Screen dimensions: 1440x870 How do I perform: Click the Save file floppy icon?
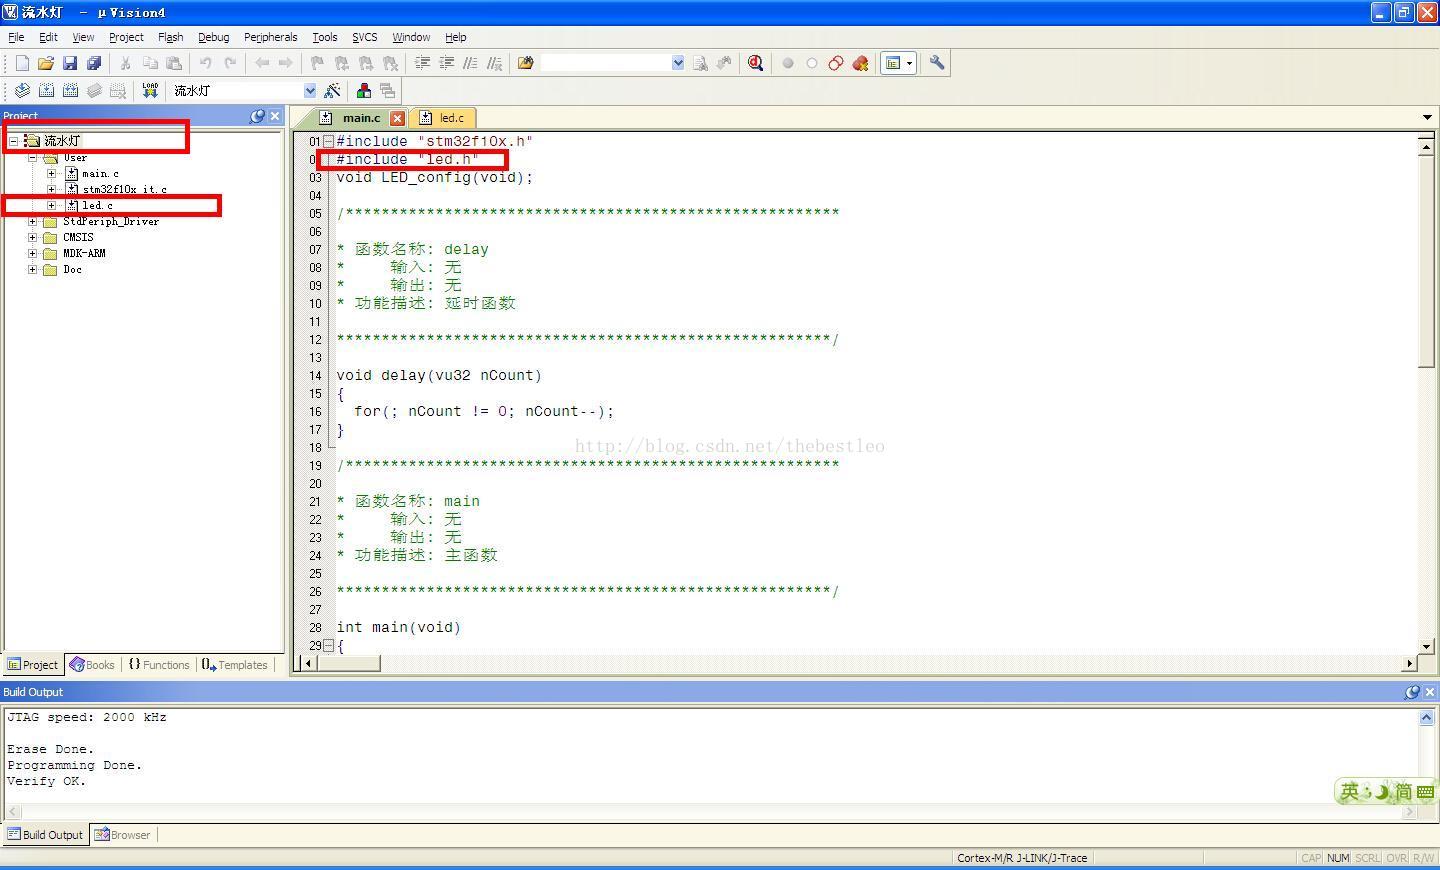[x=70, y=63]
